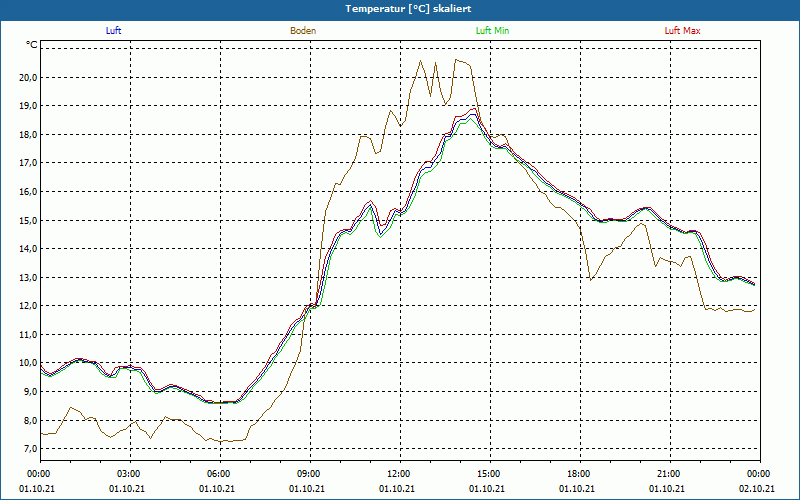
Task: Click the '°C' axis unit label
Action: tap(32, 45)
